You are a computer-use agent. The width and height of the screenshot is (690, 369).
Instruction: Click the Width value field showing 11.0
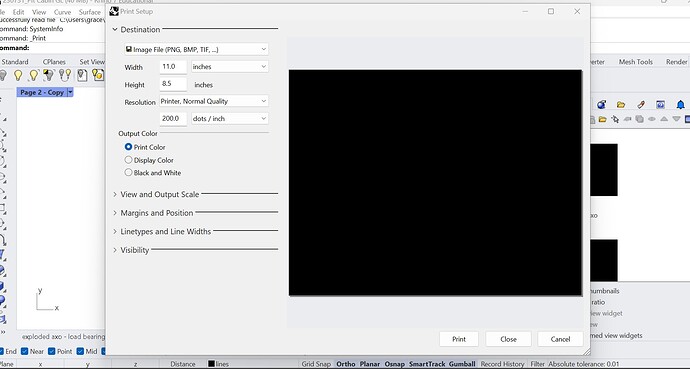tap(173, 67)
